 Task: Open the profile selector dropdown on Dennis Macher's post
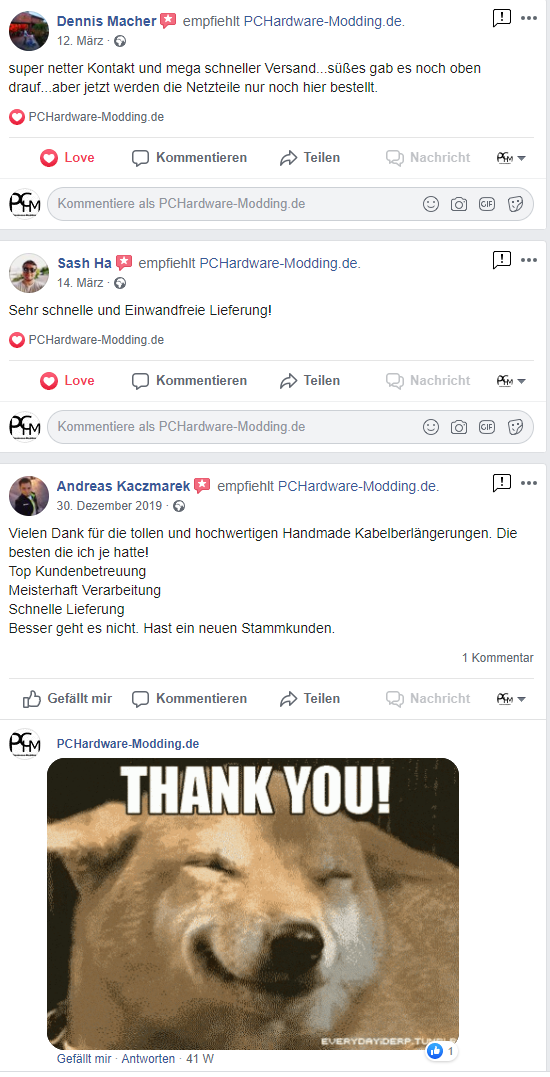(511, 158)
